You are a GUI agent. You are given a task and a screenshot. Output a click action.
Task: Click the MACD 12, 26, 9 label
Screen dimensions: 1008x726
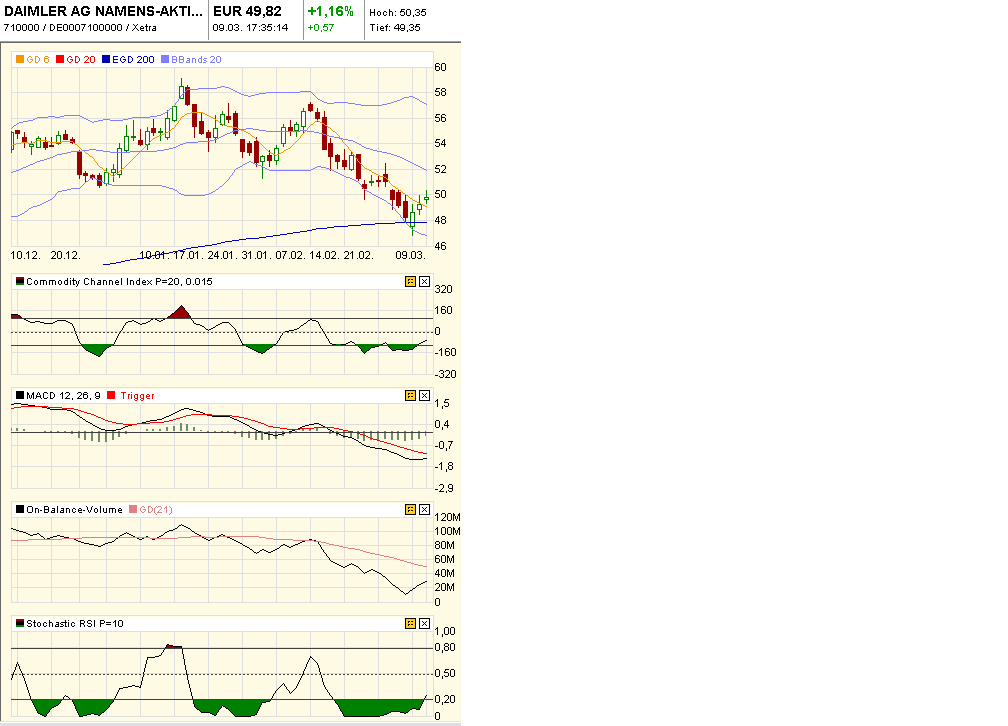[x=63, y=395]
